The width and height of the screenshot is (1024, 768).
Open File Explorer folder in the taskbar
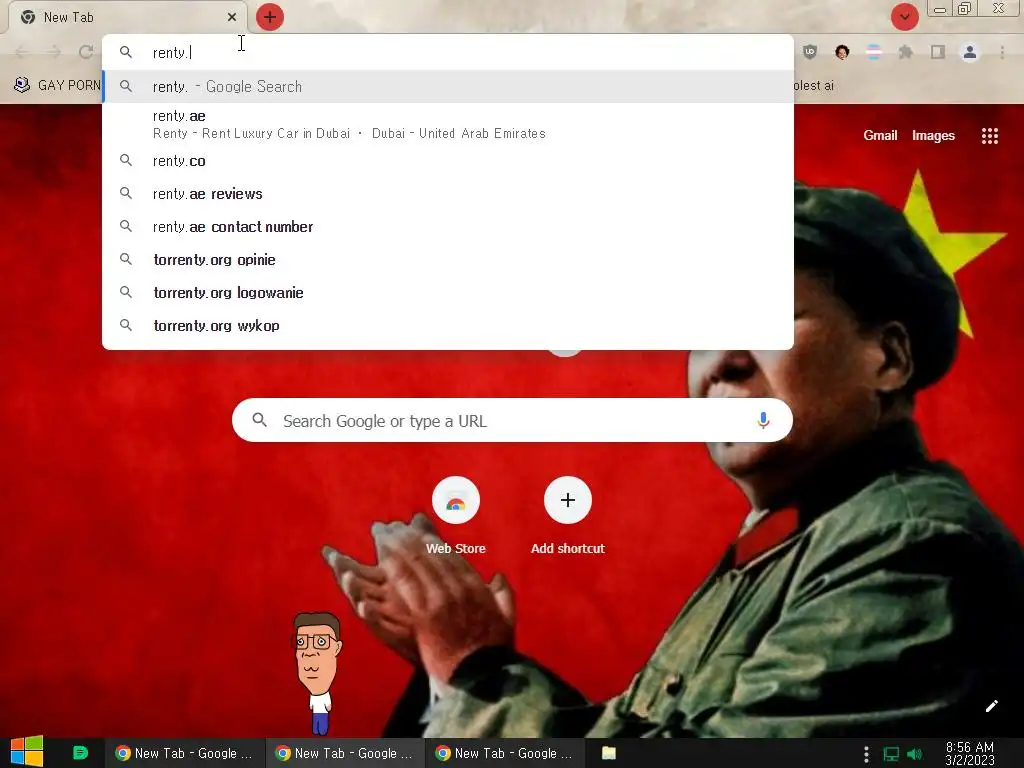[609, 753]
